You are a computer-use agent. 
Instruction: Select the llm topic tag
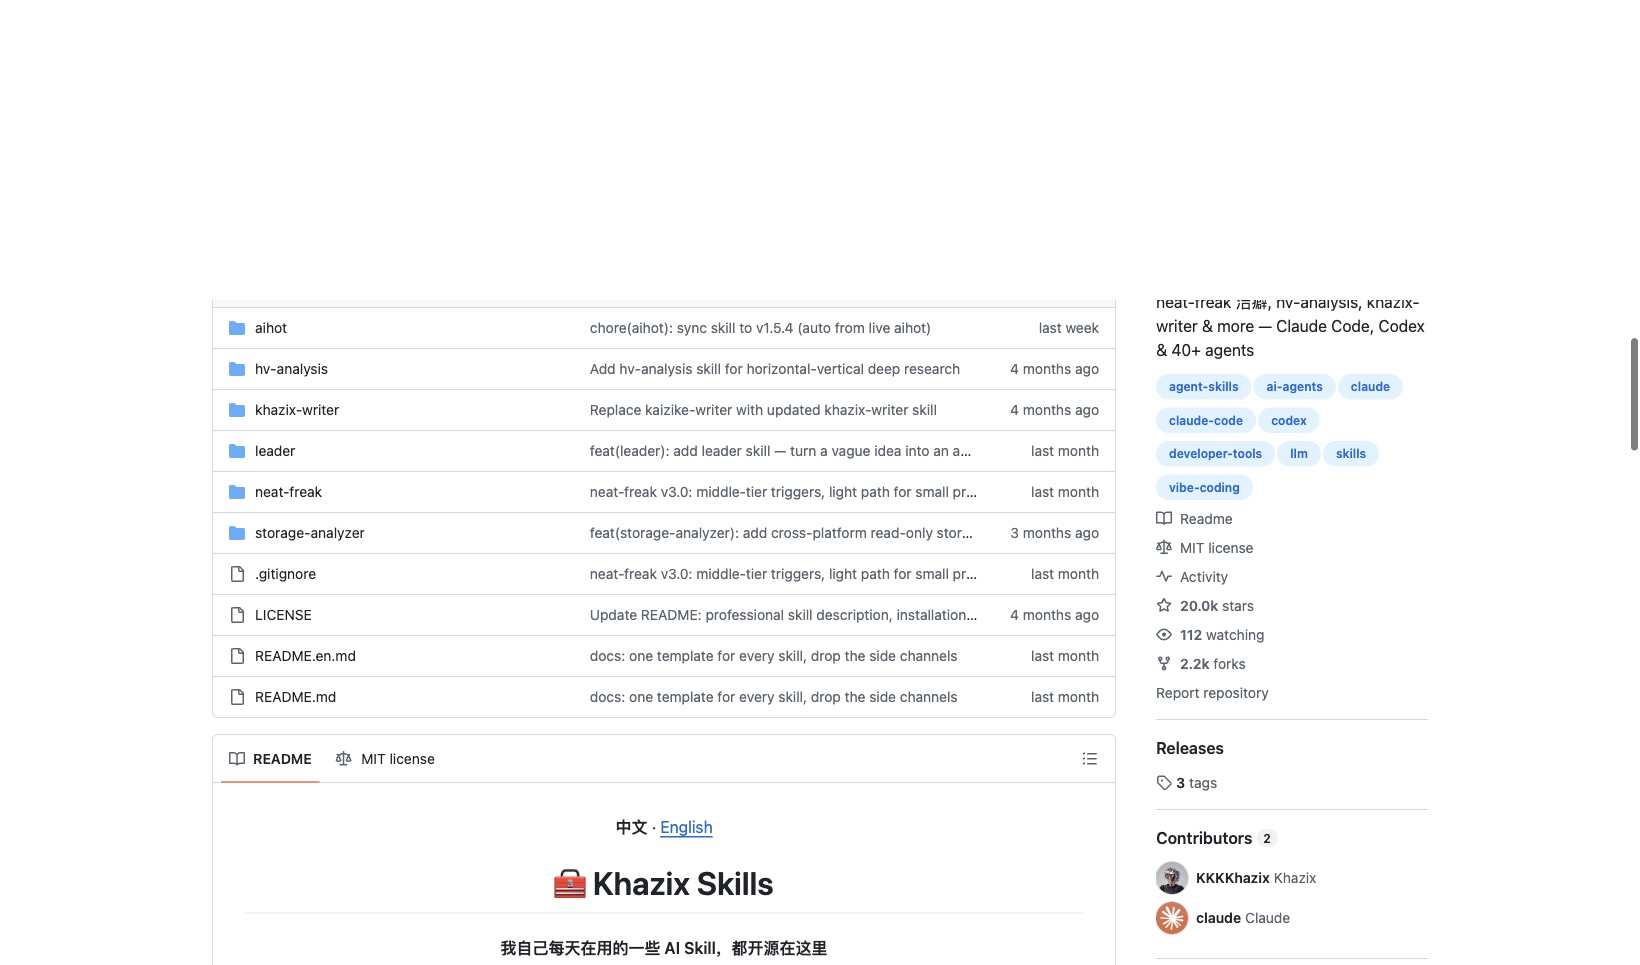[1299, 454]
